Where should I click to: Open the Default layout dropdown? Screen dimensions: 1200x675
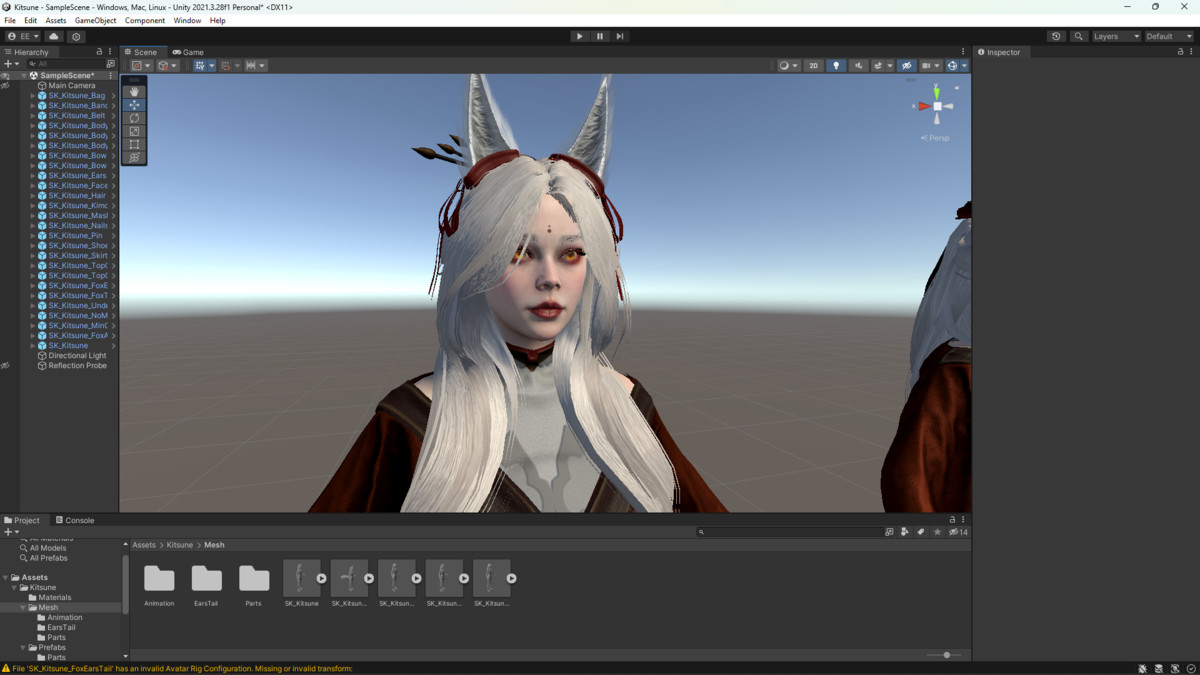1168,36
